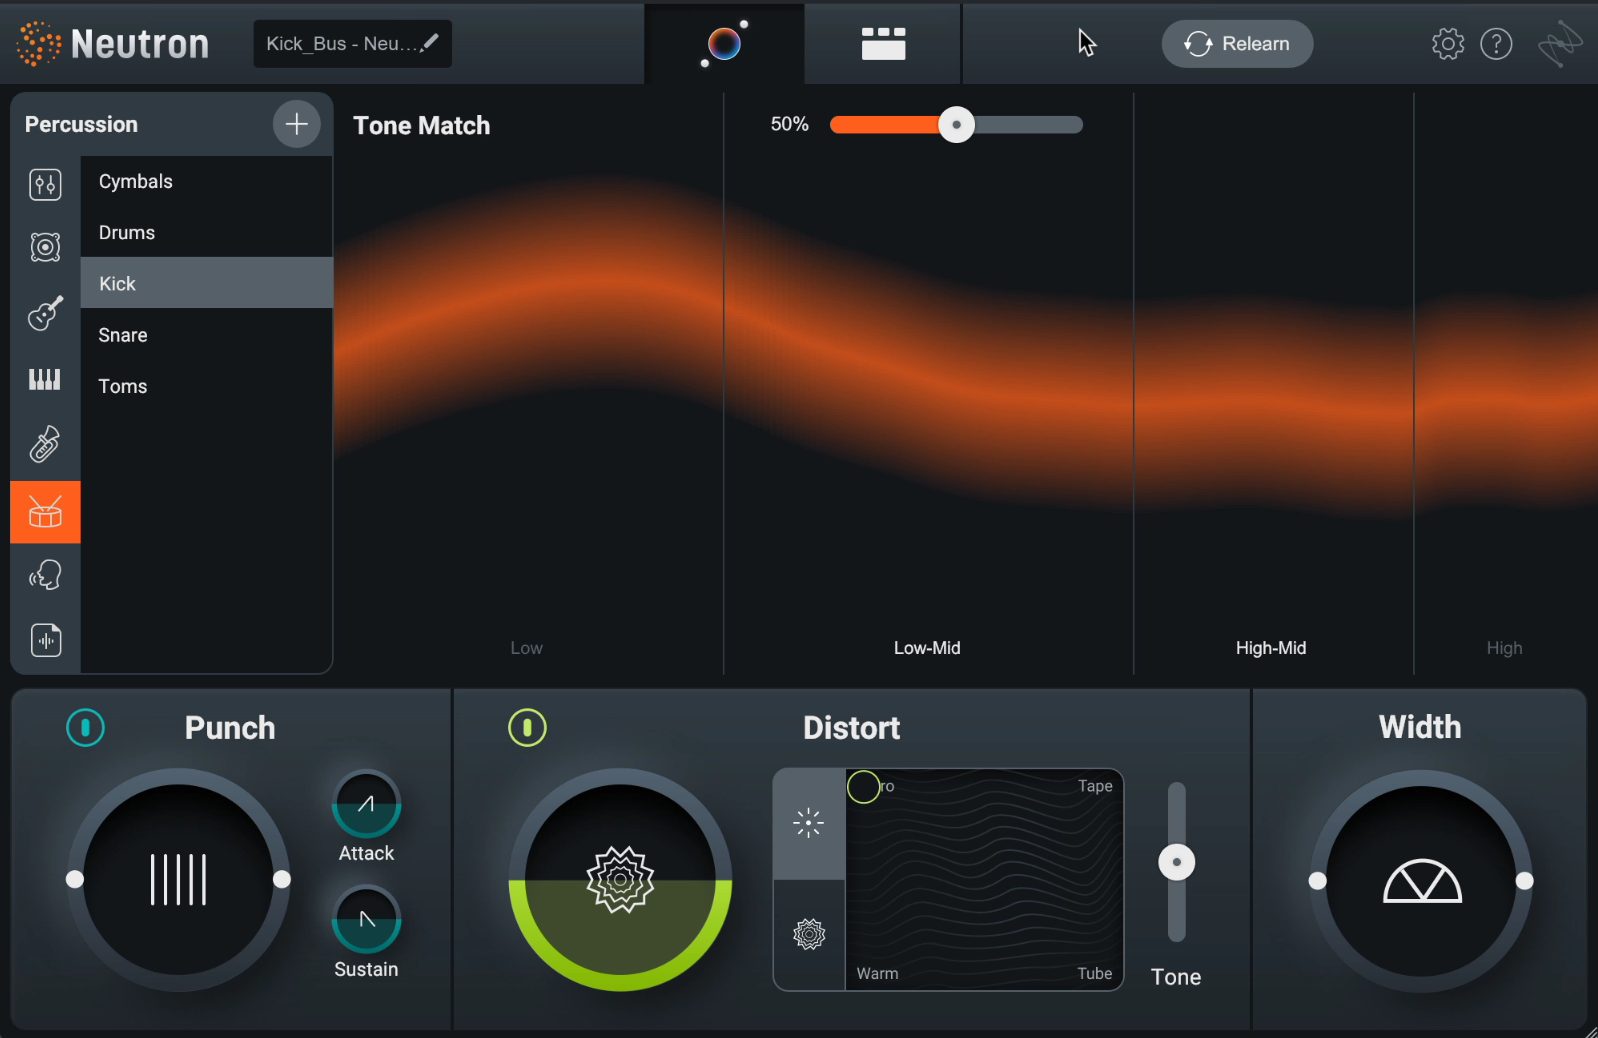This screenshot has height=1038, width=1598.
Task: Click the Tone Match amount slider handle
Action: (x=956, y=124)
